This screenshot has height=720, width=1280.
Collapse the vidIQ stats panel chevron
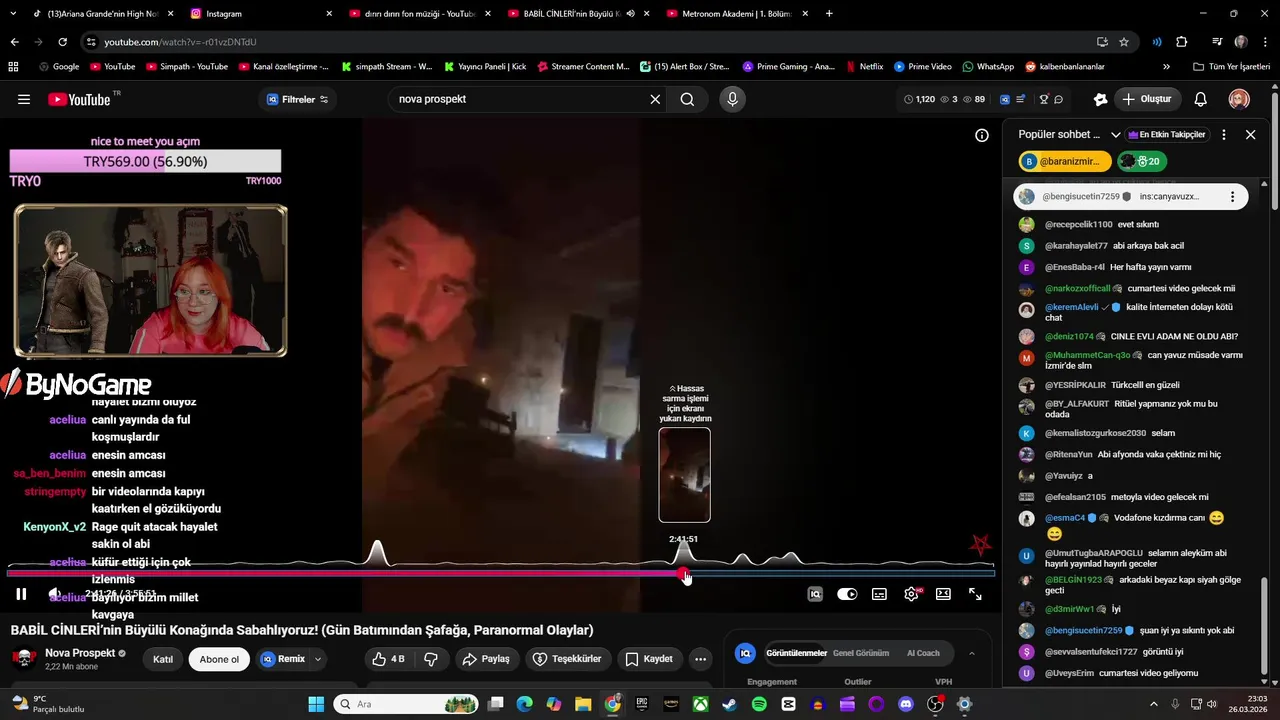971,653
